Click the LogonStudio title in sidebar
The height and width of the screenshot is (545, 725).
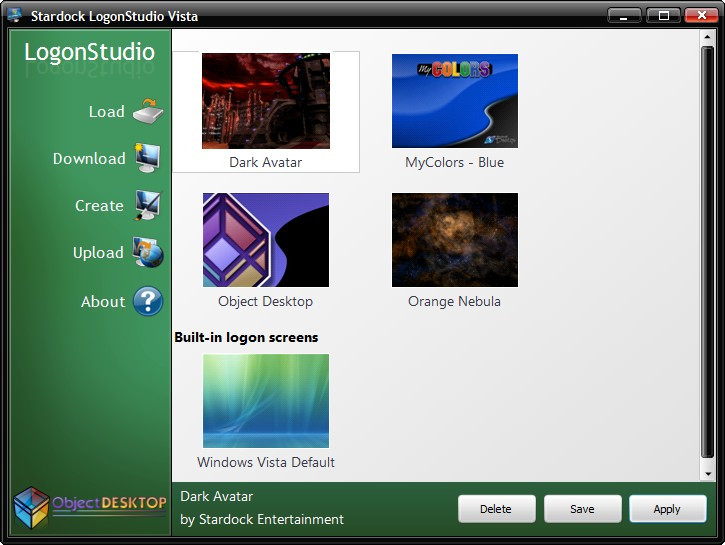pos(90,52)
